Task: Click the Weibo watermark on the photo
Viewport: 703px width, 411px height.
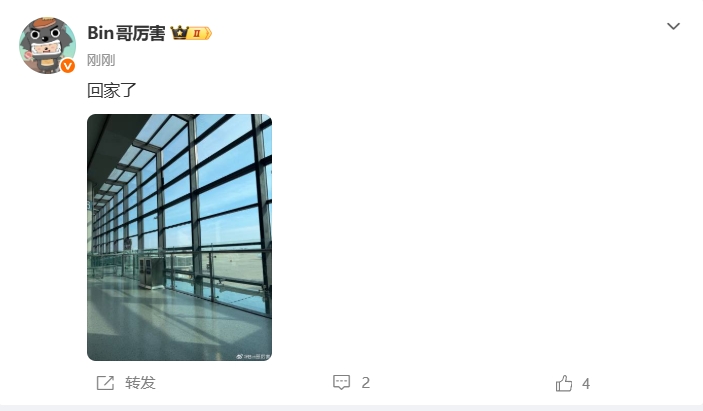Action: pos(253,357)
